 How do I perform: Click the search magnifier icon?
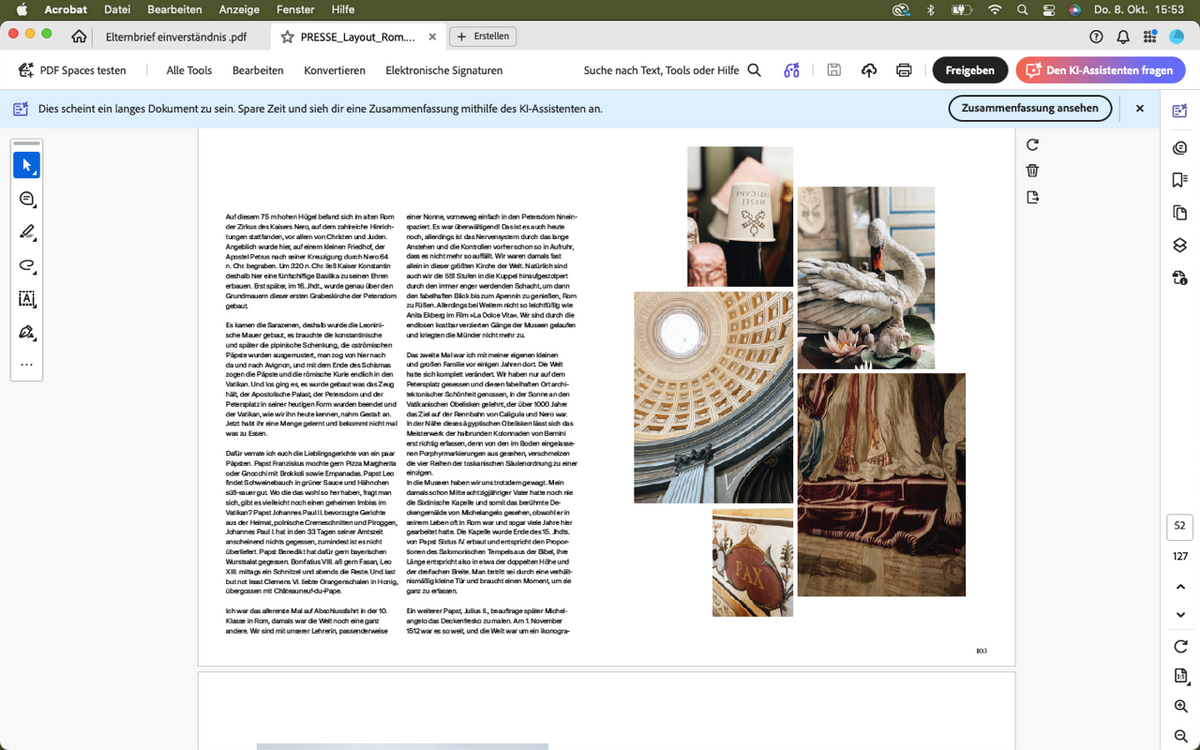[754, 70]
